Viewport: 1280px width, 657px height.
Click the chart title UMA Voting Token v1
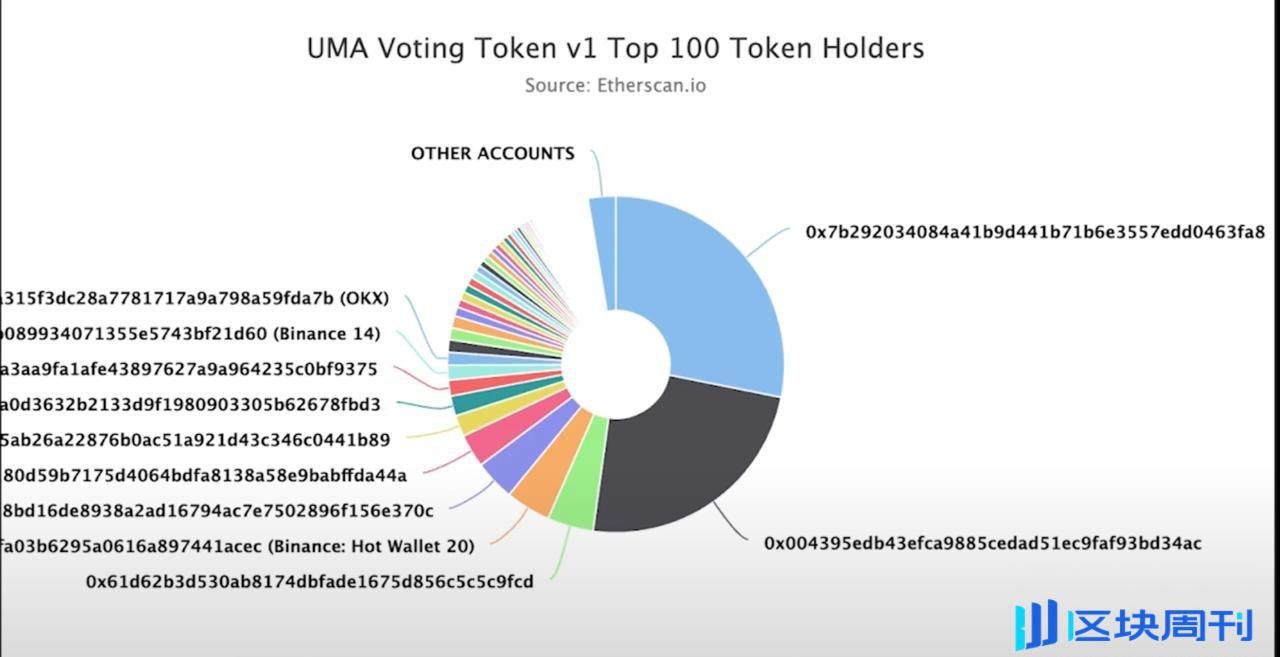615,48
